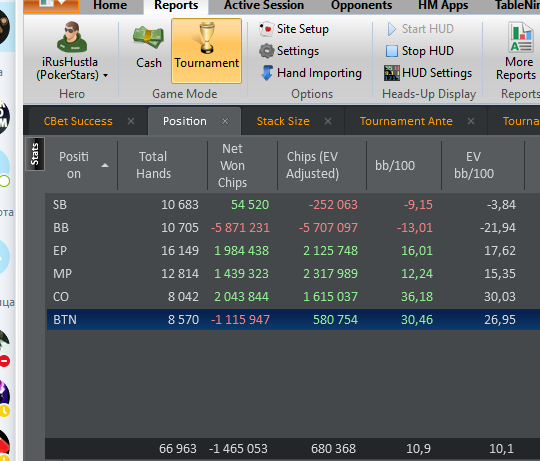This screenshot has width=540, height=461.
Task: Click the -5 871 231 net won cell
Action: coord(240,228)
